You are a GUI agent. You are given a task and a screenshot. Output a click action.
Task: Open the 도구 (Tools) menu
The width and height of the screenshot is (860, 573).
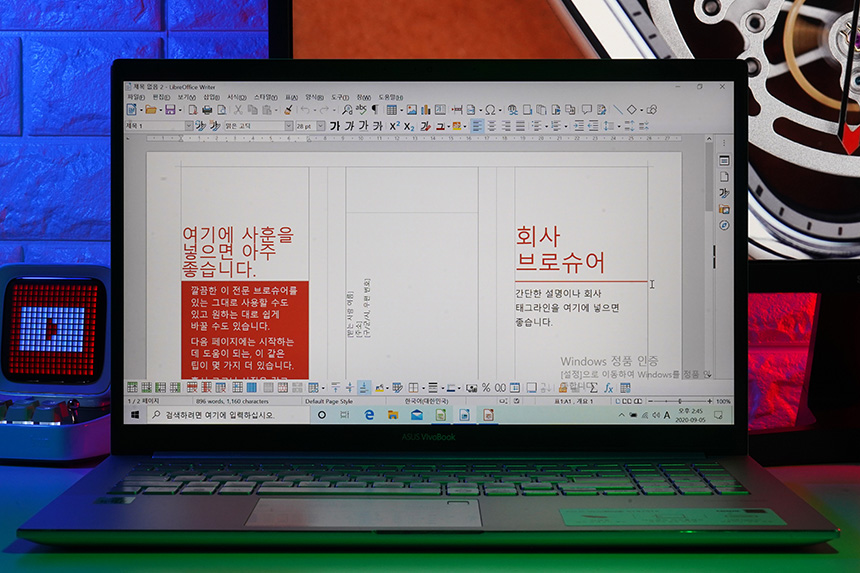(340, 97)
